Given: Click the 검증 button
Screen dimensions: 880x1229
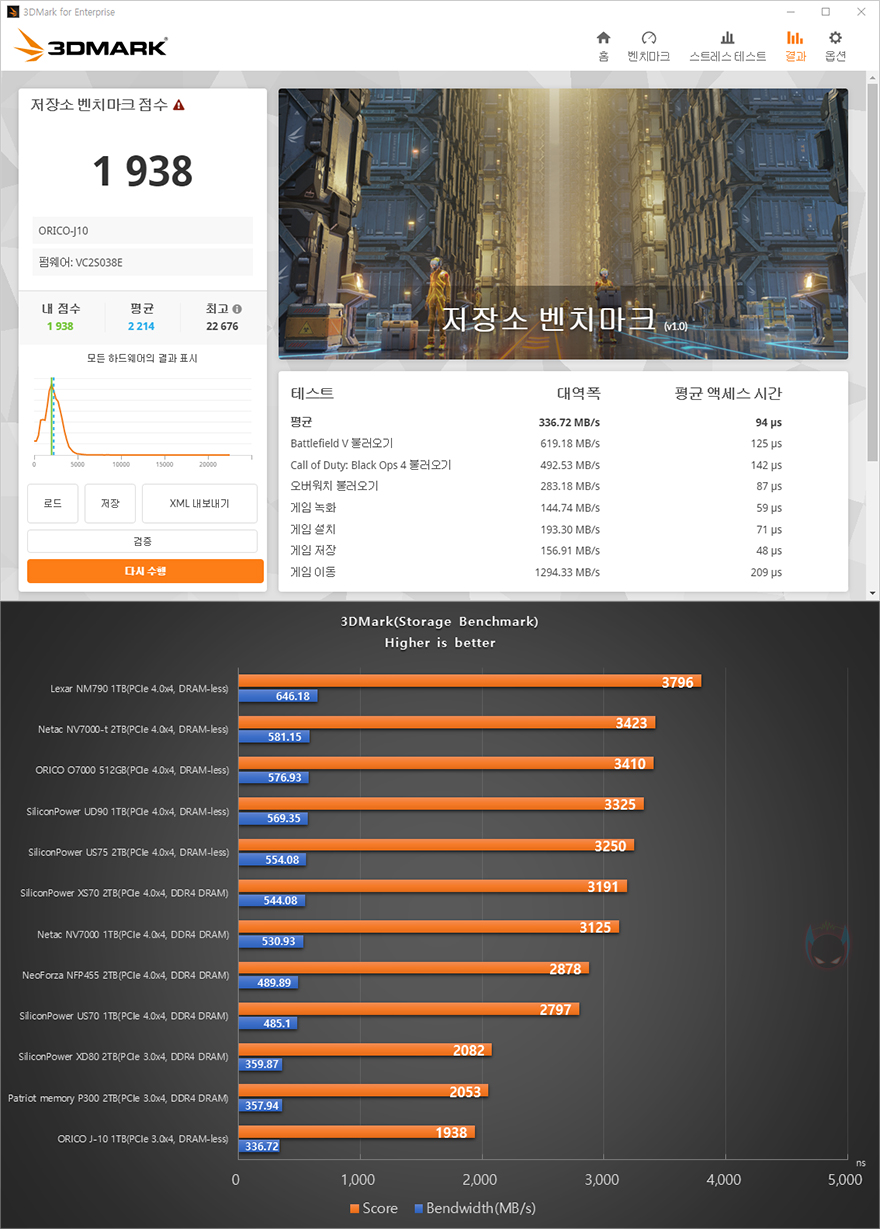Looking at the screenshot, I should (142, 541).
